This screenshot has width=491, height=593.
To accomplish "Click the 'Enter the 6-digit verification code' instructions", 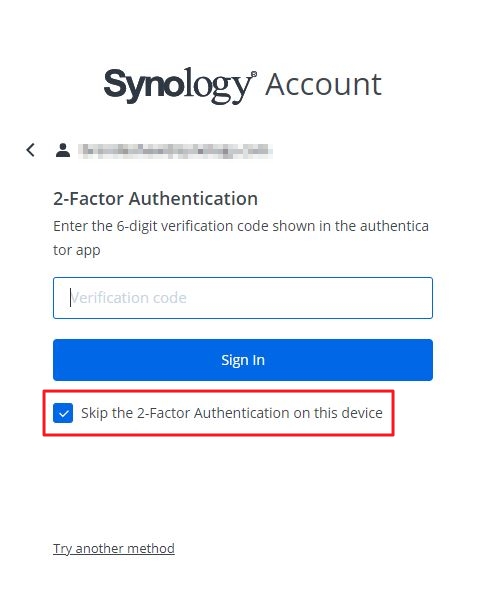I will [x=241, y=226].
